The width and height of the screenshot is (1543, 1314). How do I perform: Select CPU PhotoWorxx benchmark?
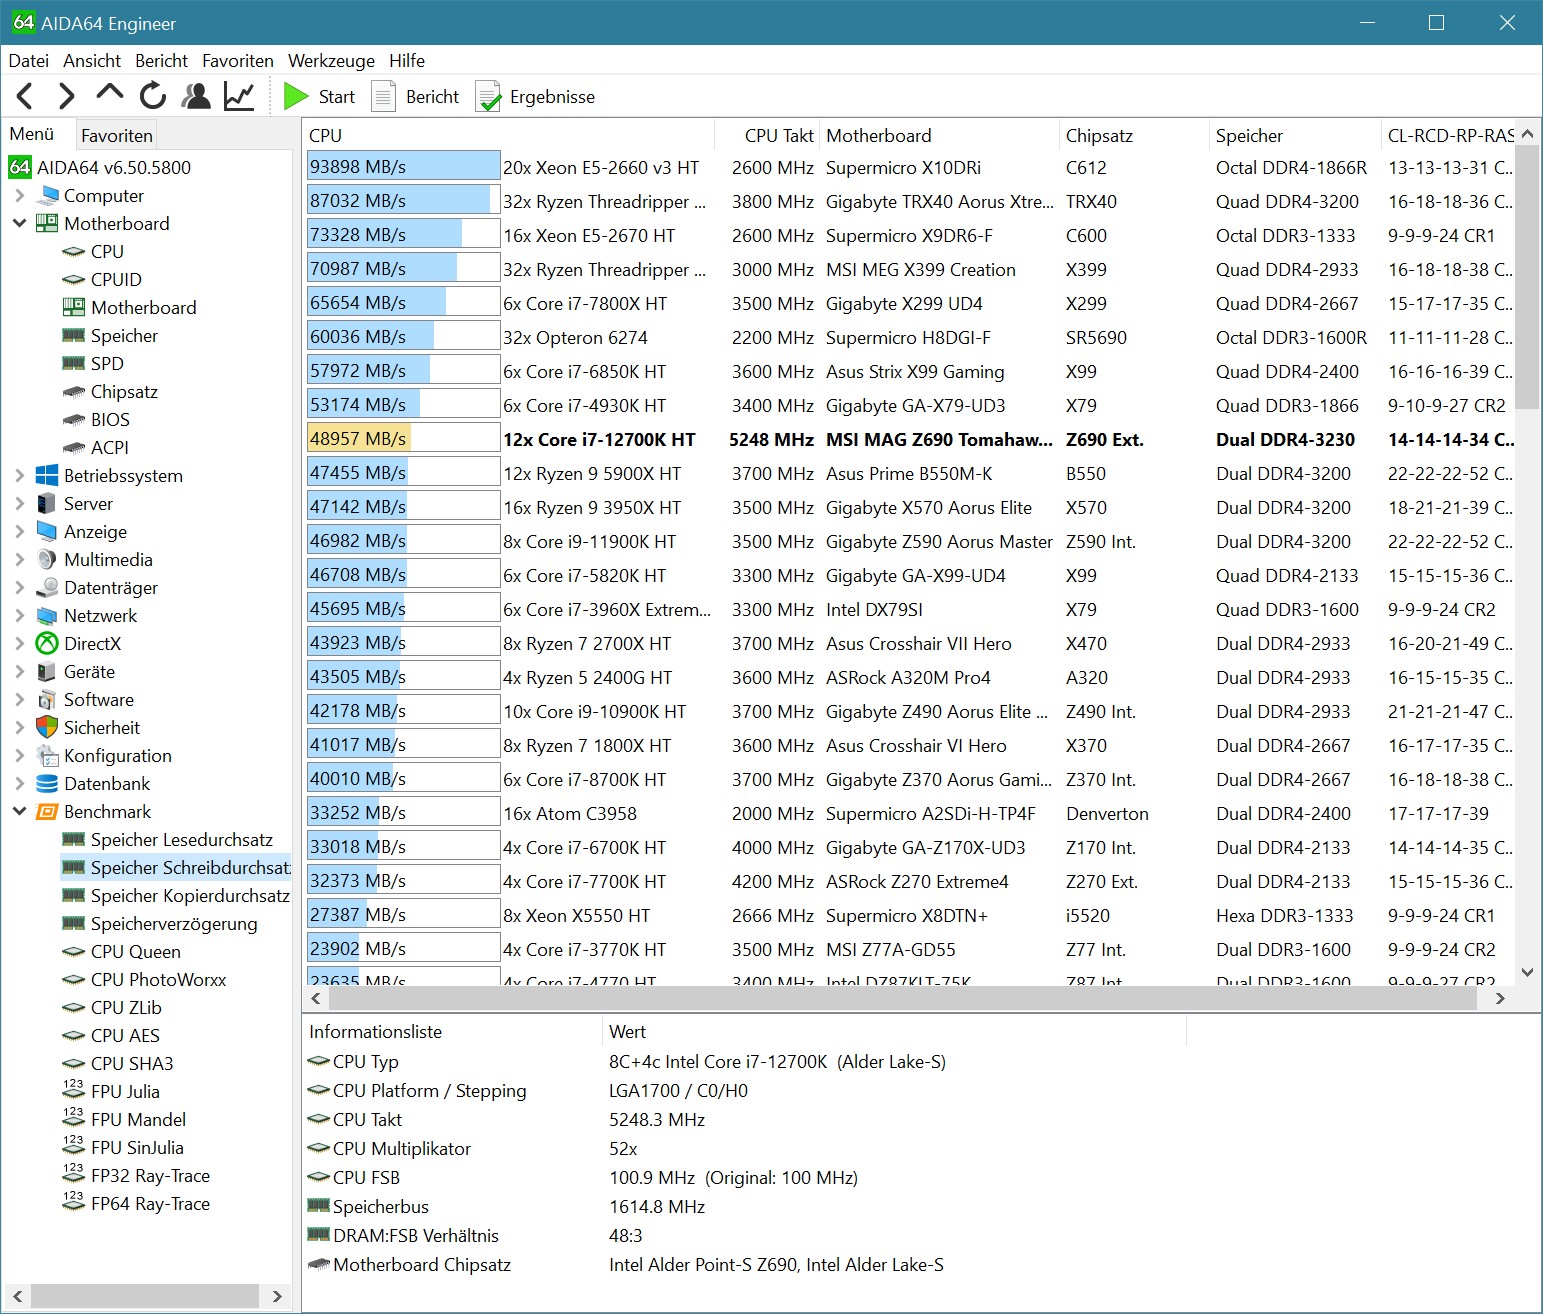158,979
